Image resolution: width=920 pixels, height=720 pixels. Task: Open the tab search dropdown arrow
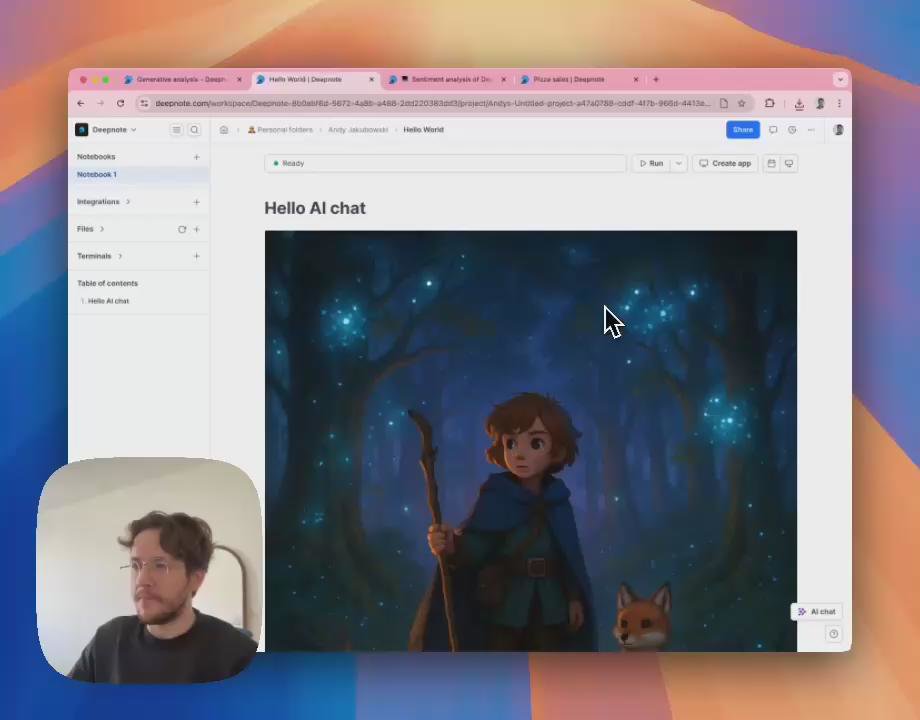point(840,79)
